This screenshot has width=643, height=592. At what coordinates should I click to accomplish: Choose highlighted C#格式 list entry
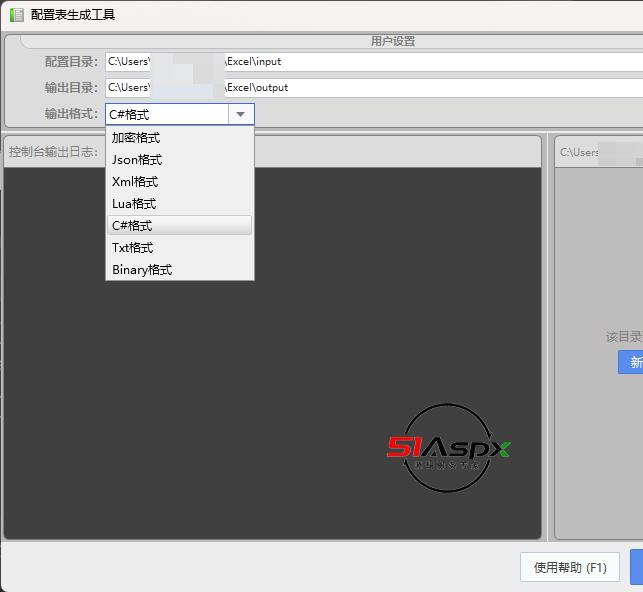pyautogui.click(x=132, y=226)
